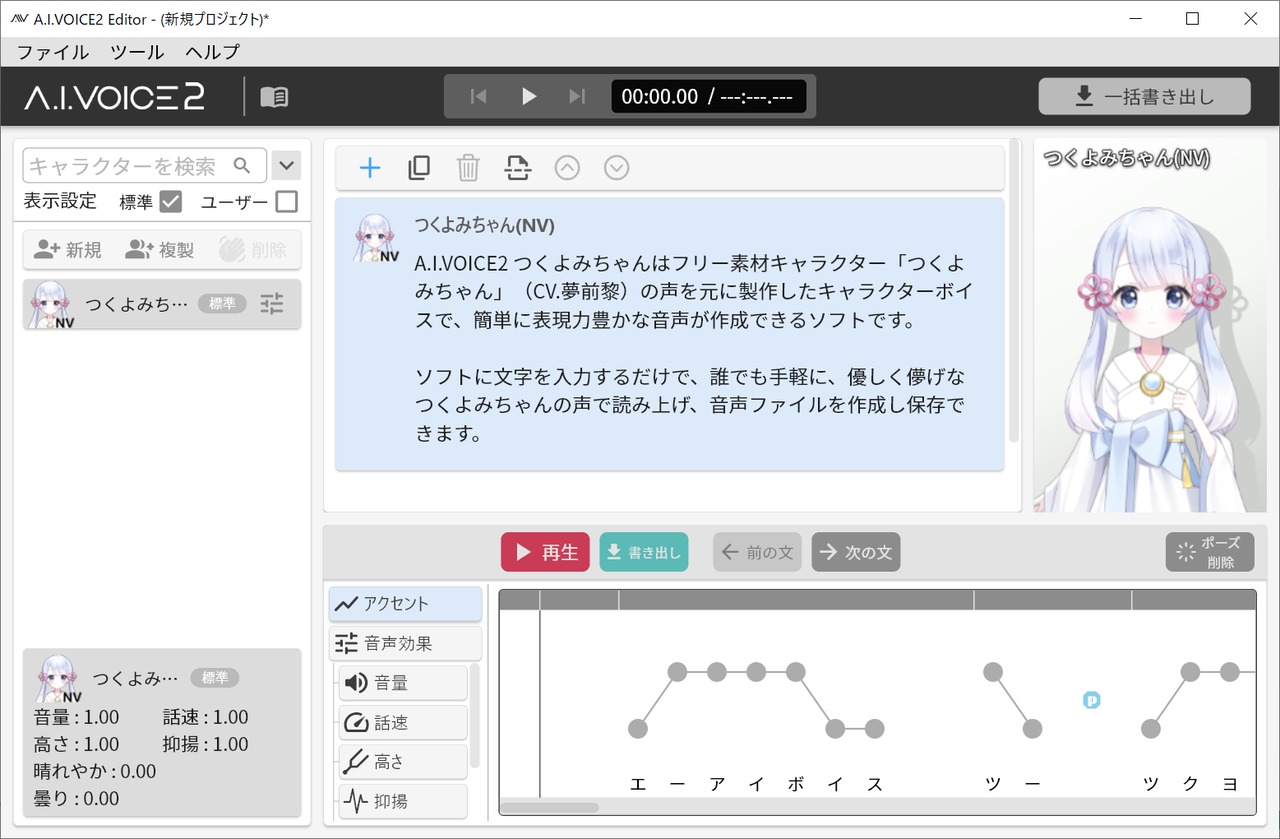1280x839 pixels.
Task: Open the ファイル menu
Action: (x=53, y=52)
